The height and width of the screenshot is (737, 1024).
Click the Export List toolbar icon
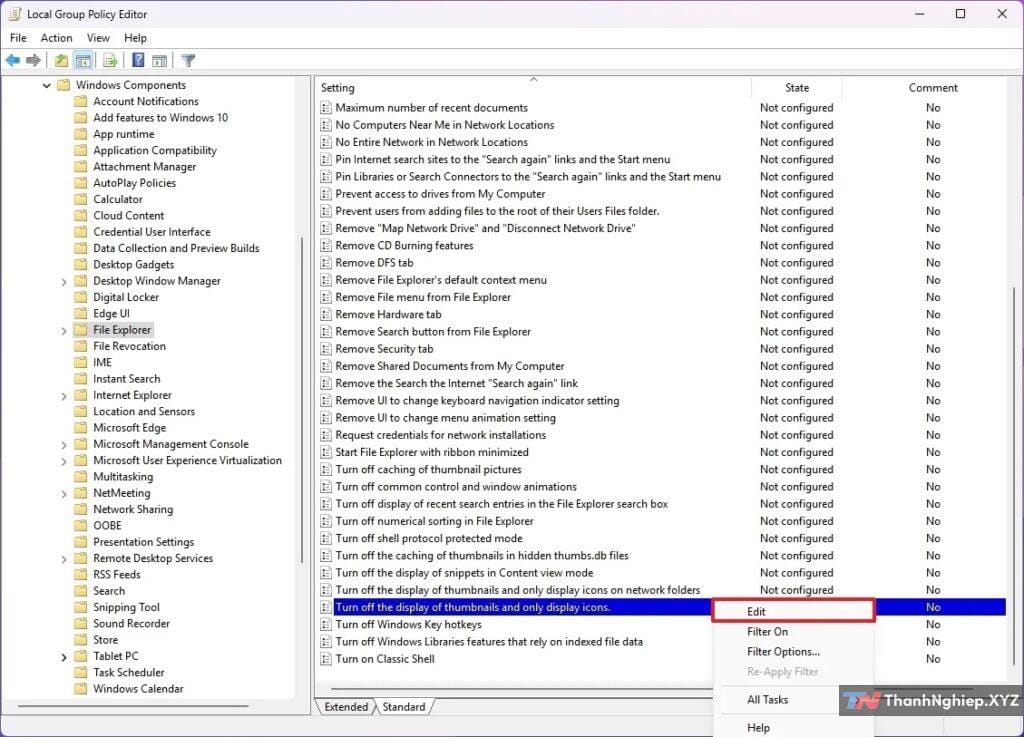click(x=110, y=61)
